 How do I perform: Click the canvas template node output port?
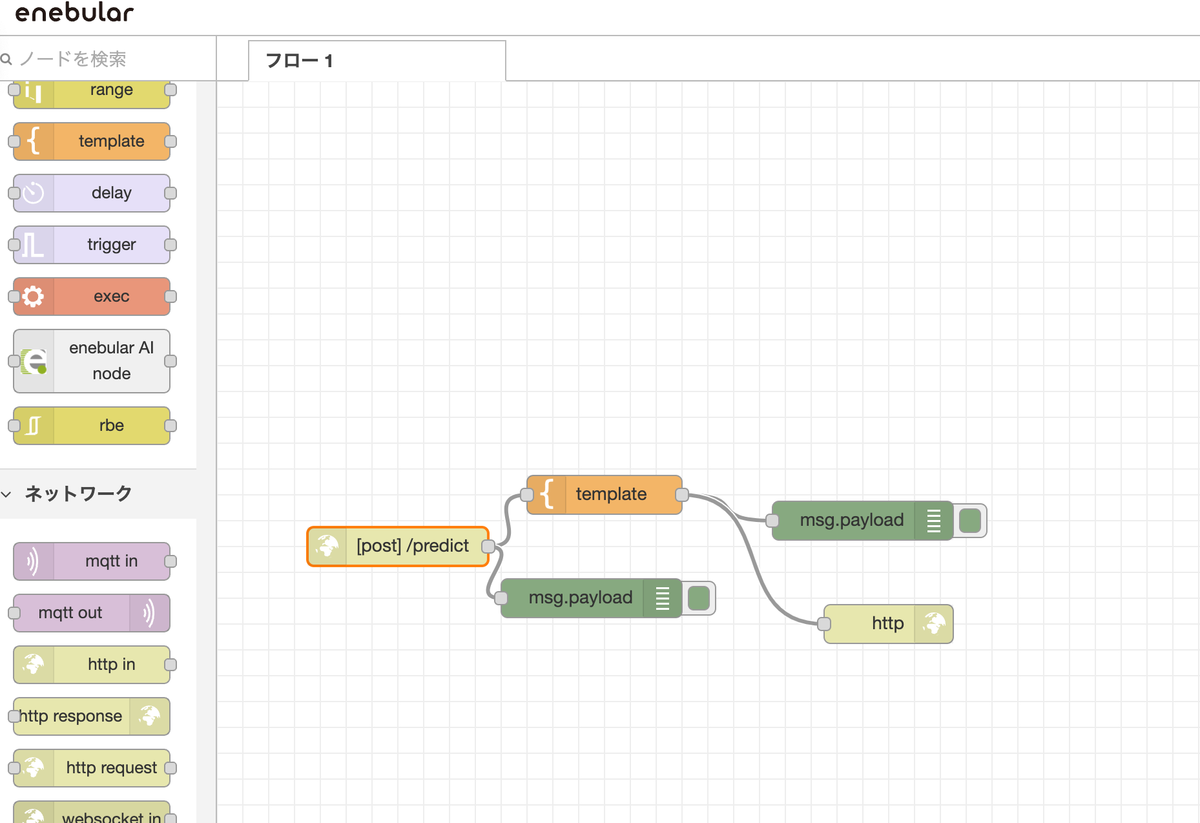tap(682, 494)
